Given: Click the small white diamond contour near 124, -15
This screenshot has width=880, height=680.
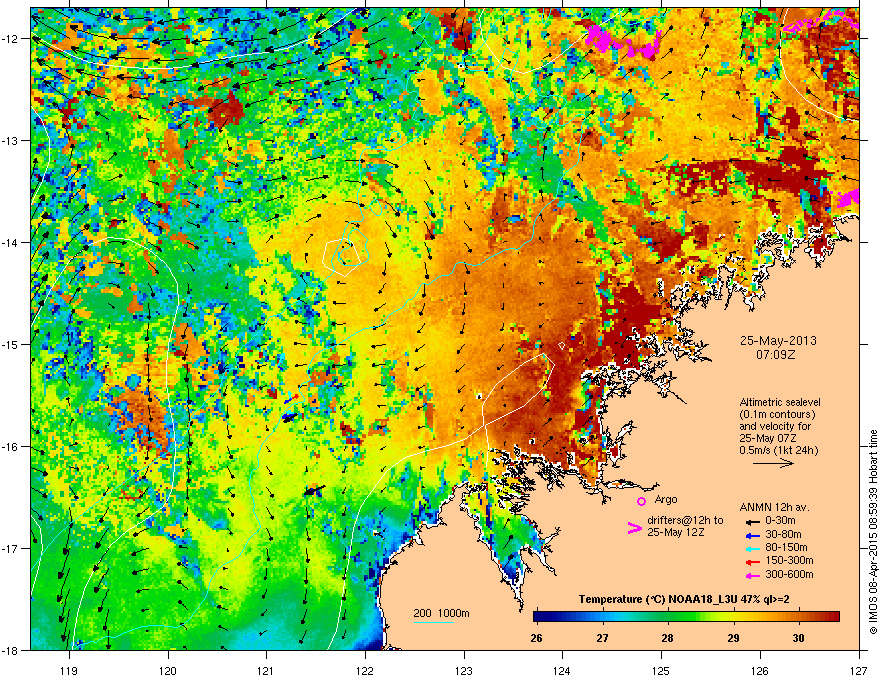Looking at the screenshot, I should click(561, 346).
